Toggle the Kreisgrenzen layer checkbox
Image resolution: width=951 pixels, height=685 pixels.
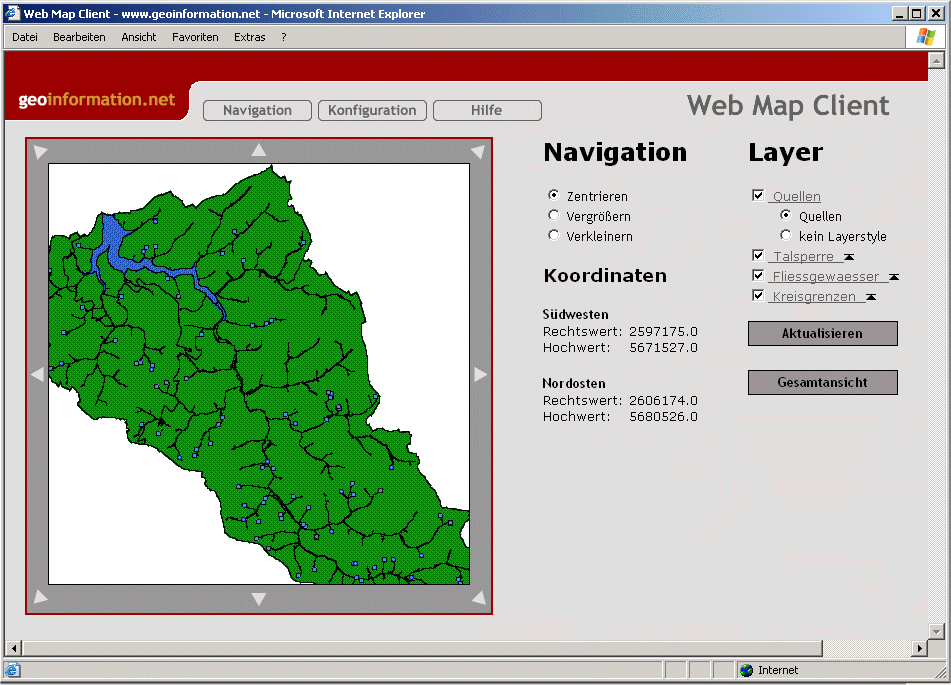click(x=758, y=295)
